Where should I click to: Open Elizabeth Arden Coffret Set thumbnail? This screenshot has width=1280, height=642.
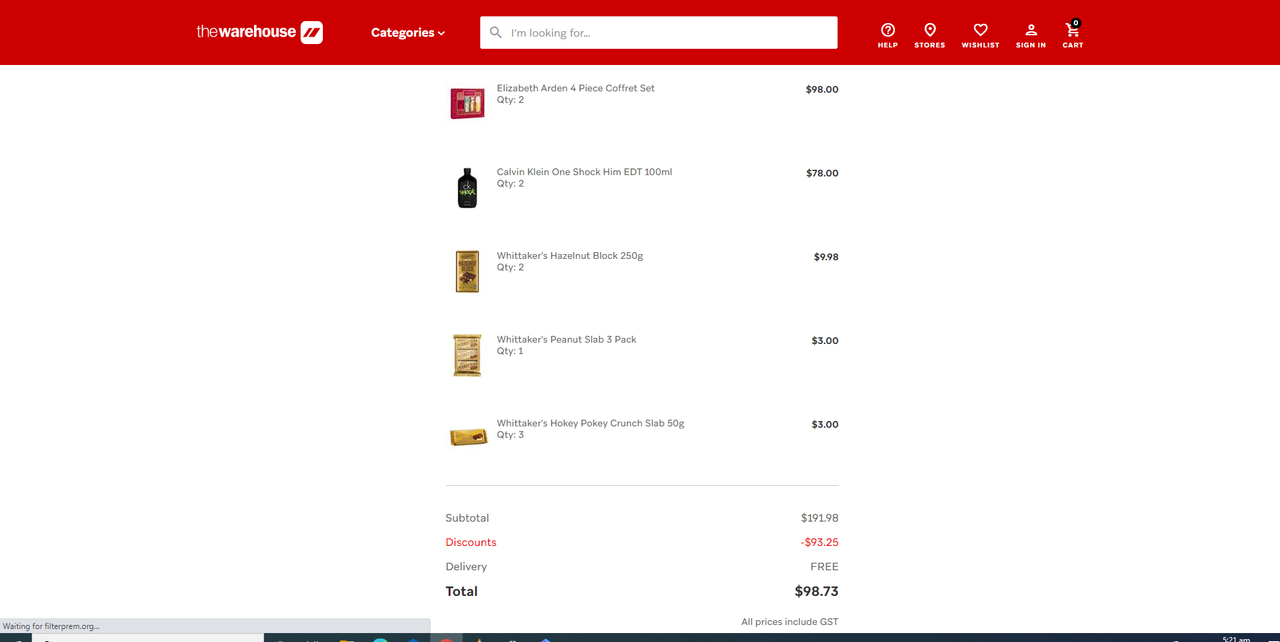pos(467,103)
